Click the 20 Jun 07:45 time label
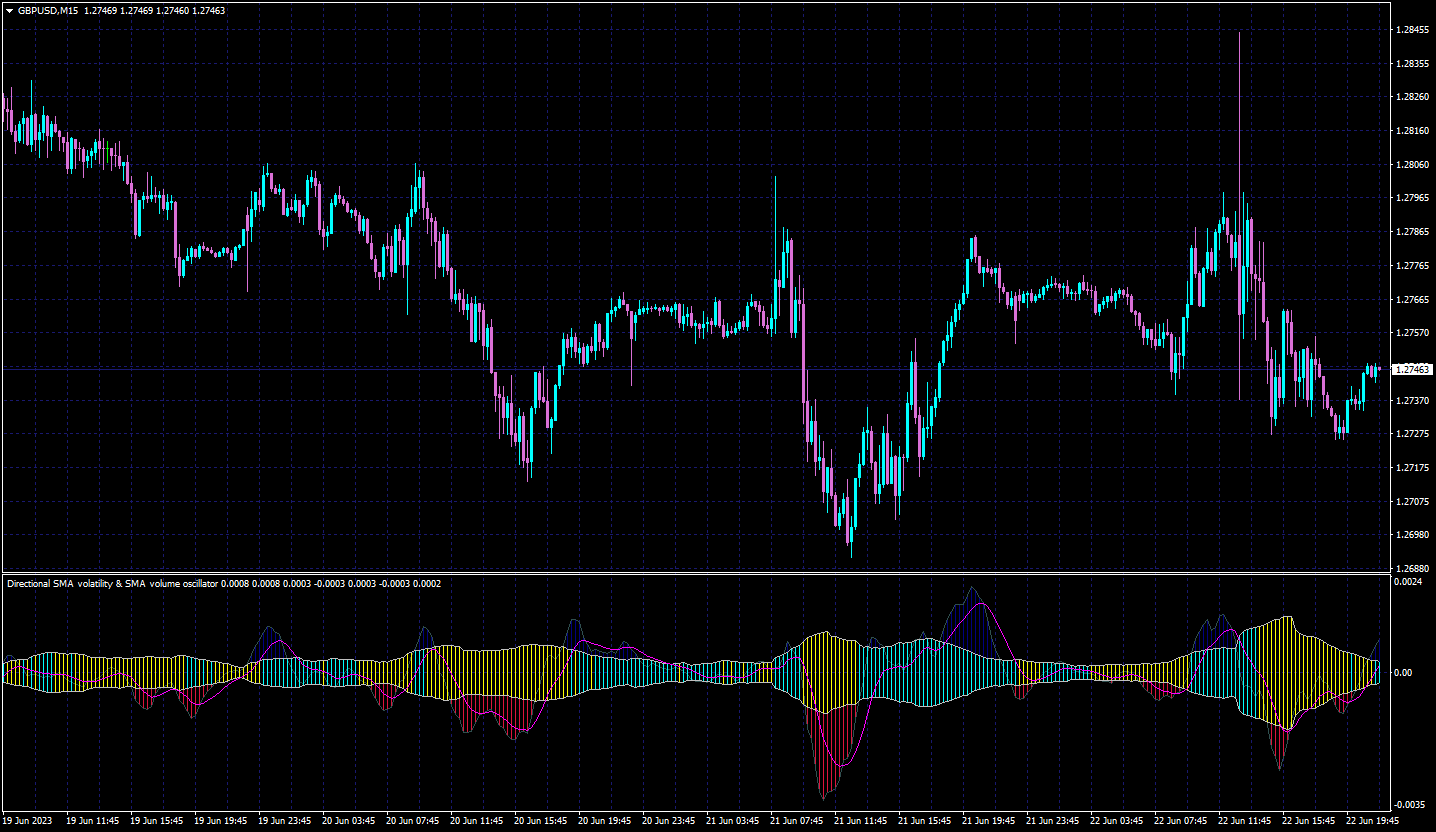Screen dimensions: 1436x832 coord(413,820)
